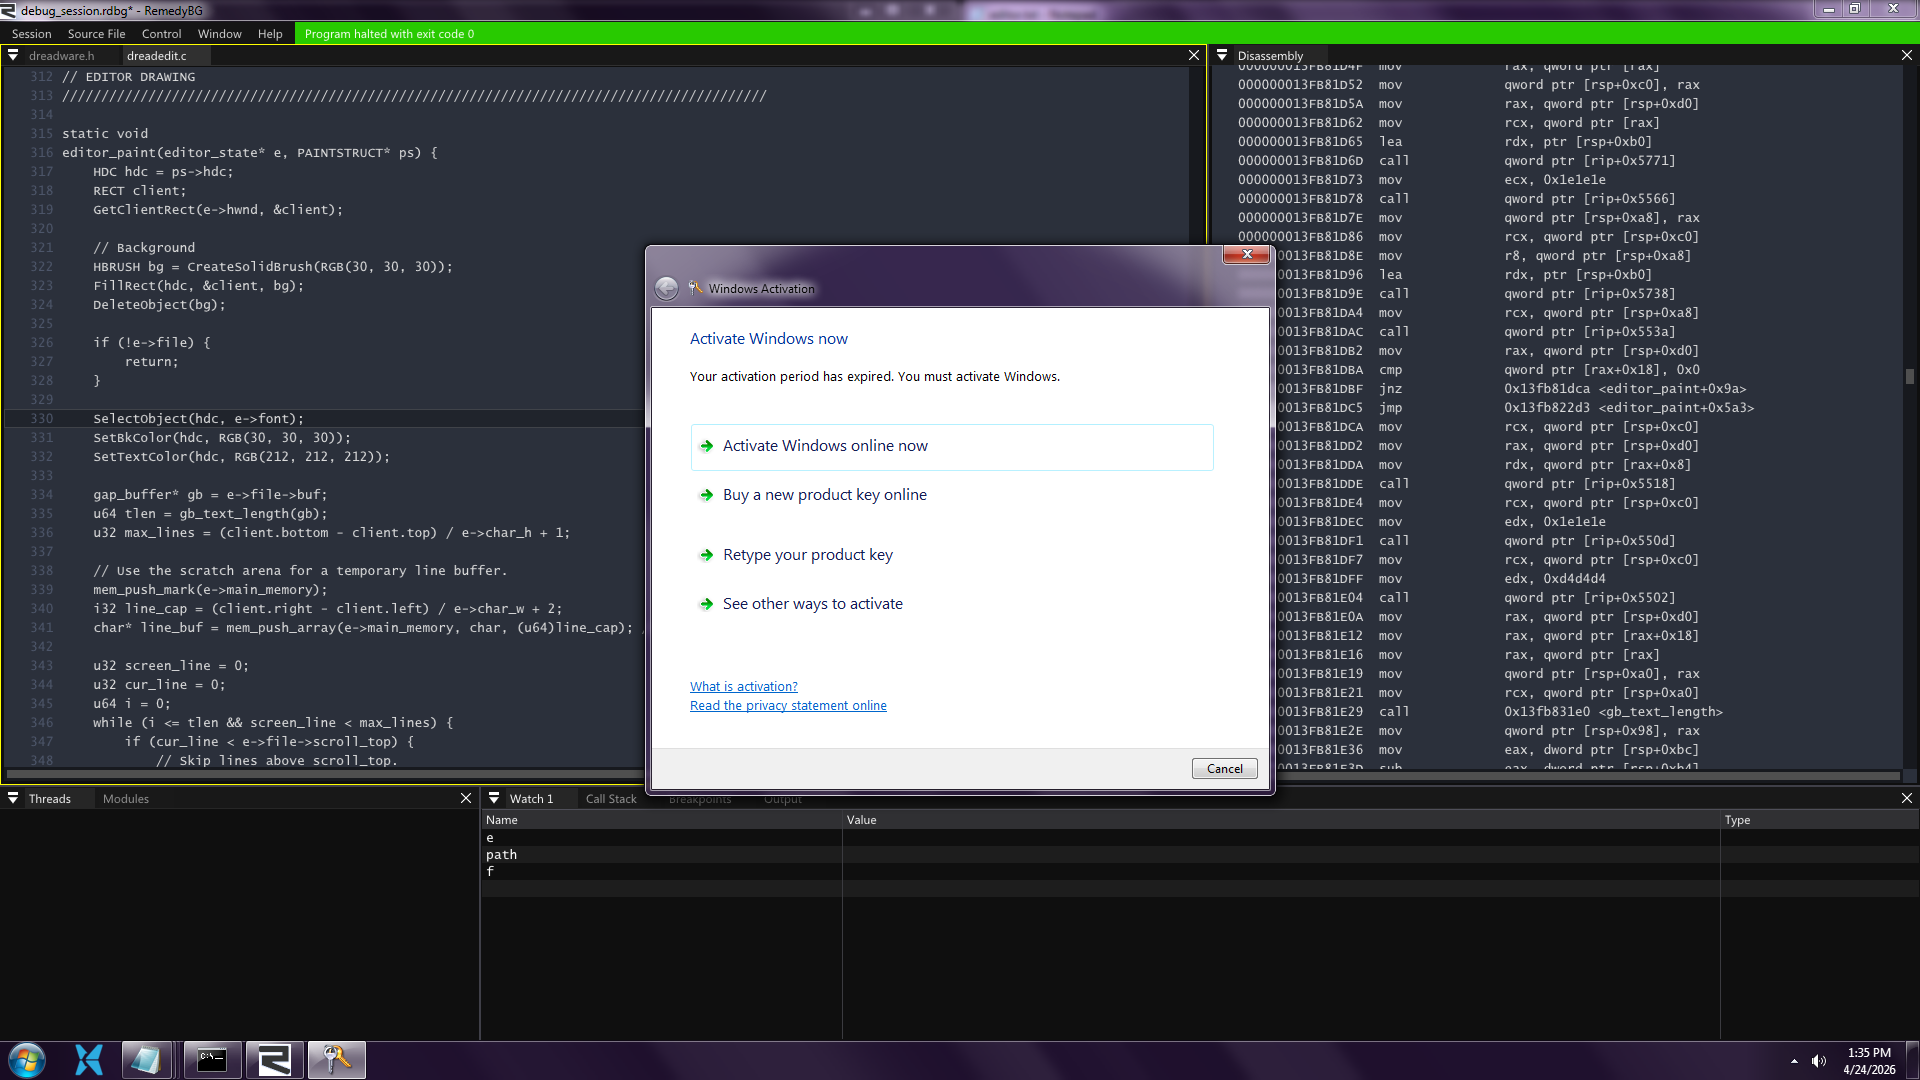
Task: Open the What is activation? link
Action: pos(743,687)
